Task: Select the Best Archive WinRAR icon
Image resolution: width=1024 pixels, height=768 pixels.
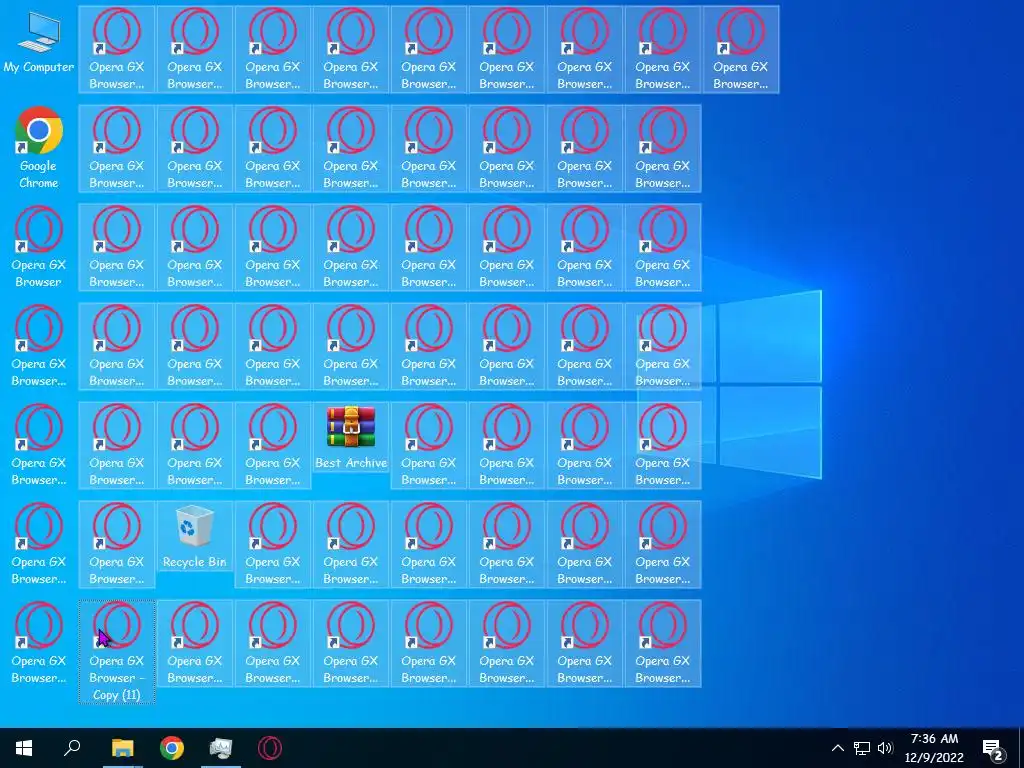Action: [x=351, y=436]
